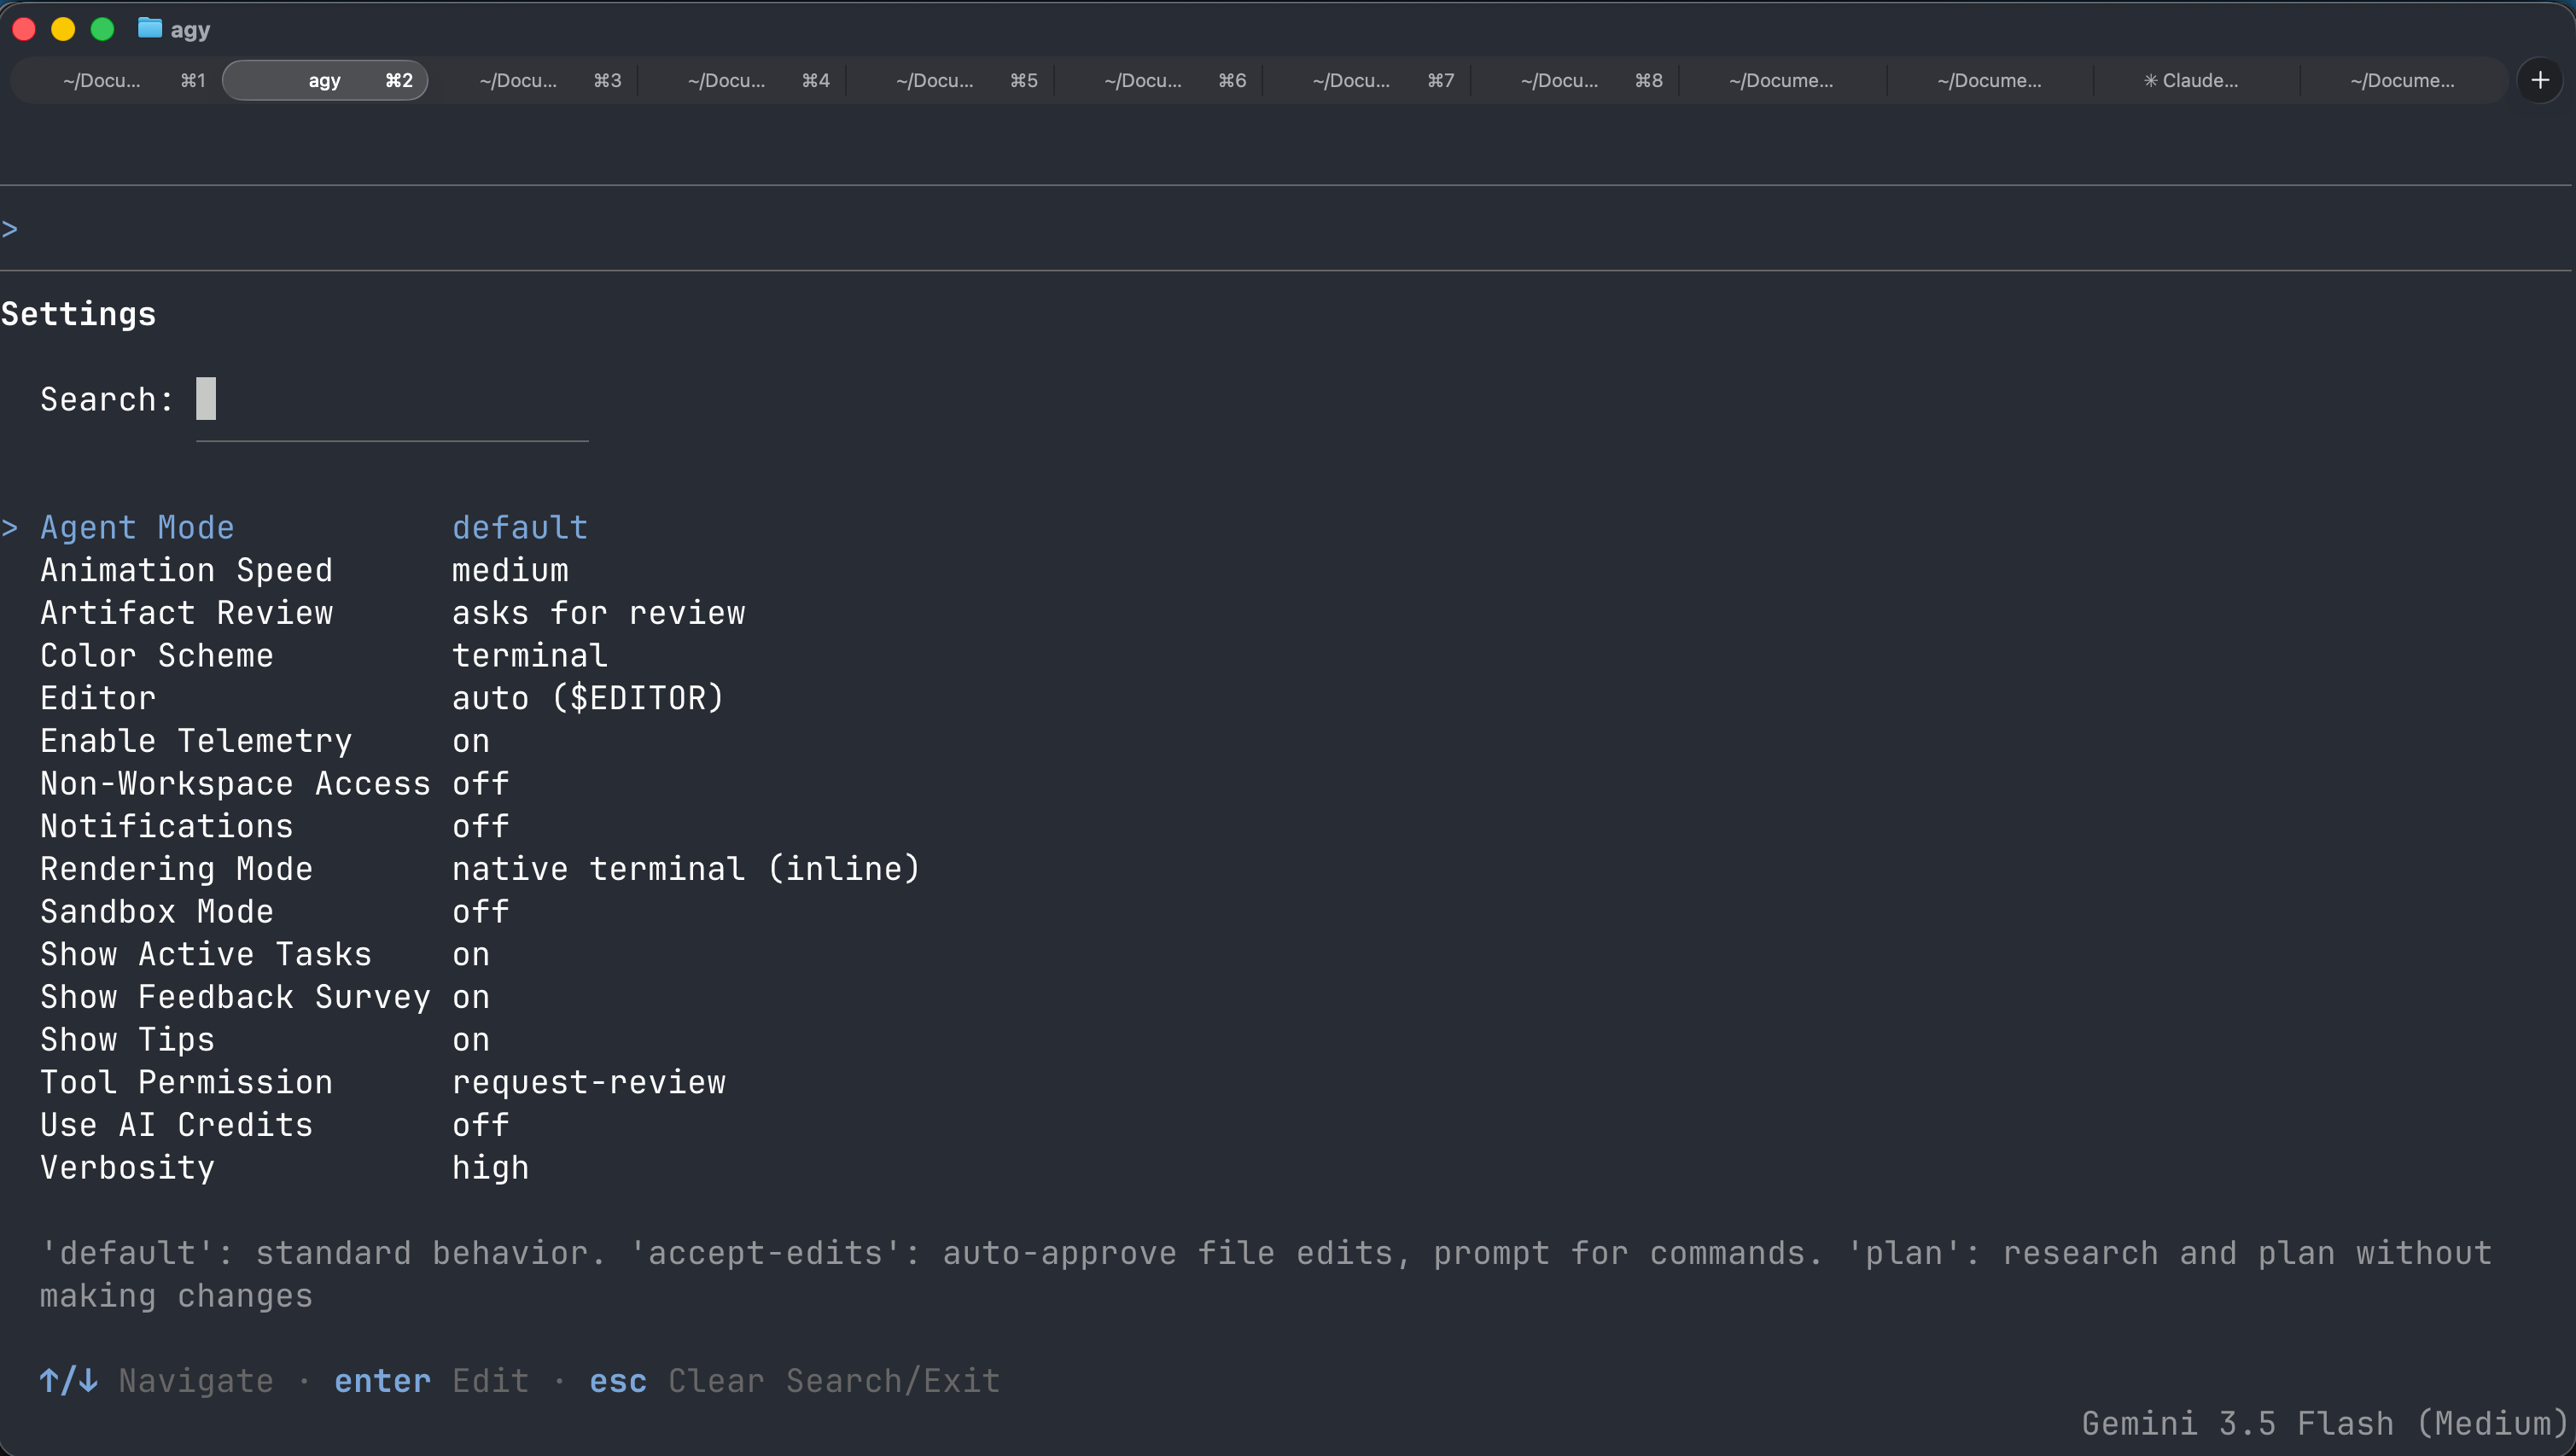
Task: Select the Artifact Review setting
Action: point(186,613)
